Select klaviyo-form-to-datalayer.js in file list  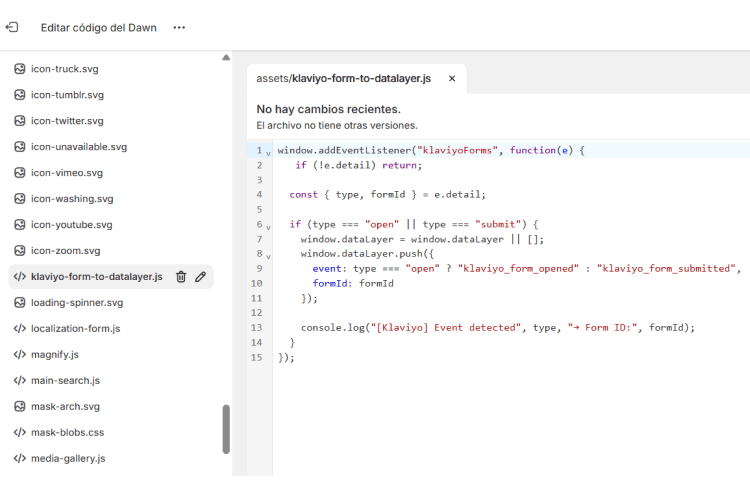pos(97,277)
